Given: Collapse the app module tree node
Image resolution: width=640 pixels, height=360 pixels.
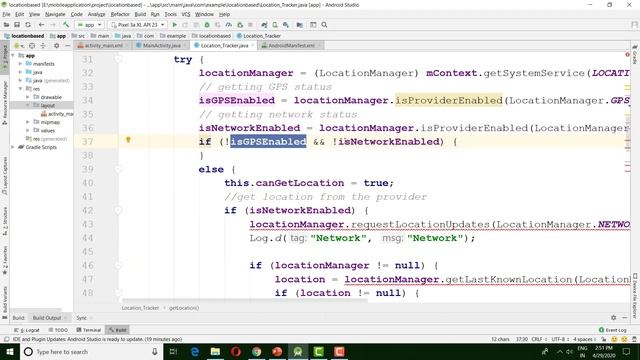Looking at the screenshot, I should [x=13, y=56].
